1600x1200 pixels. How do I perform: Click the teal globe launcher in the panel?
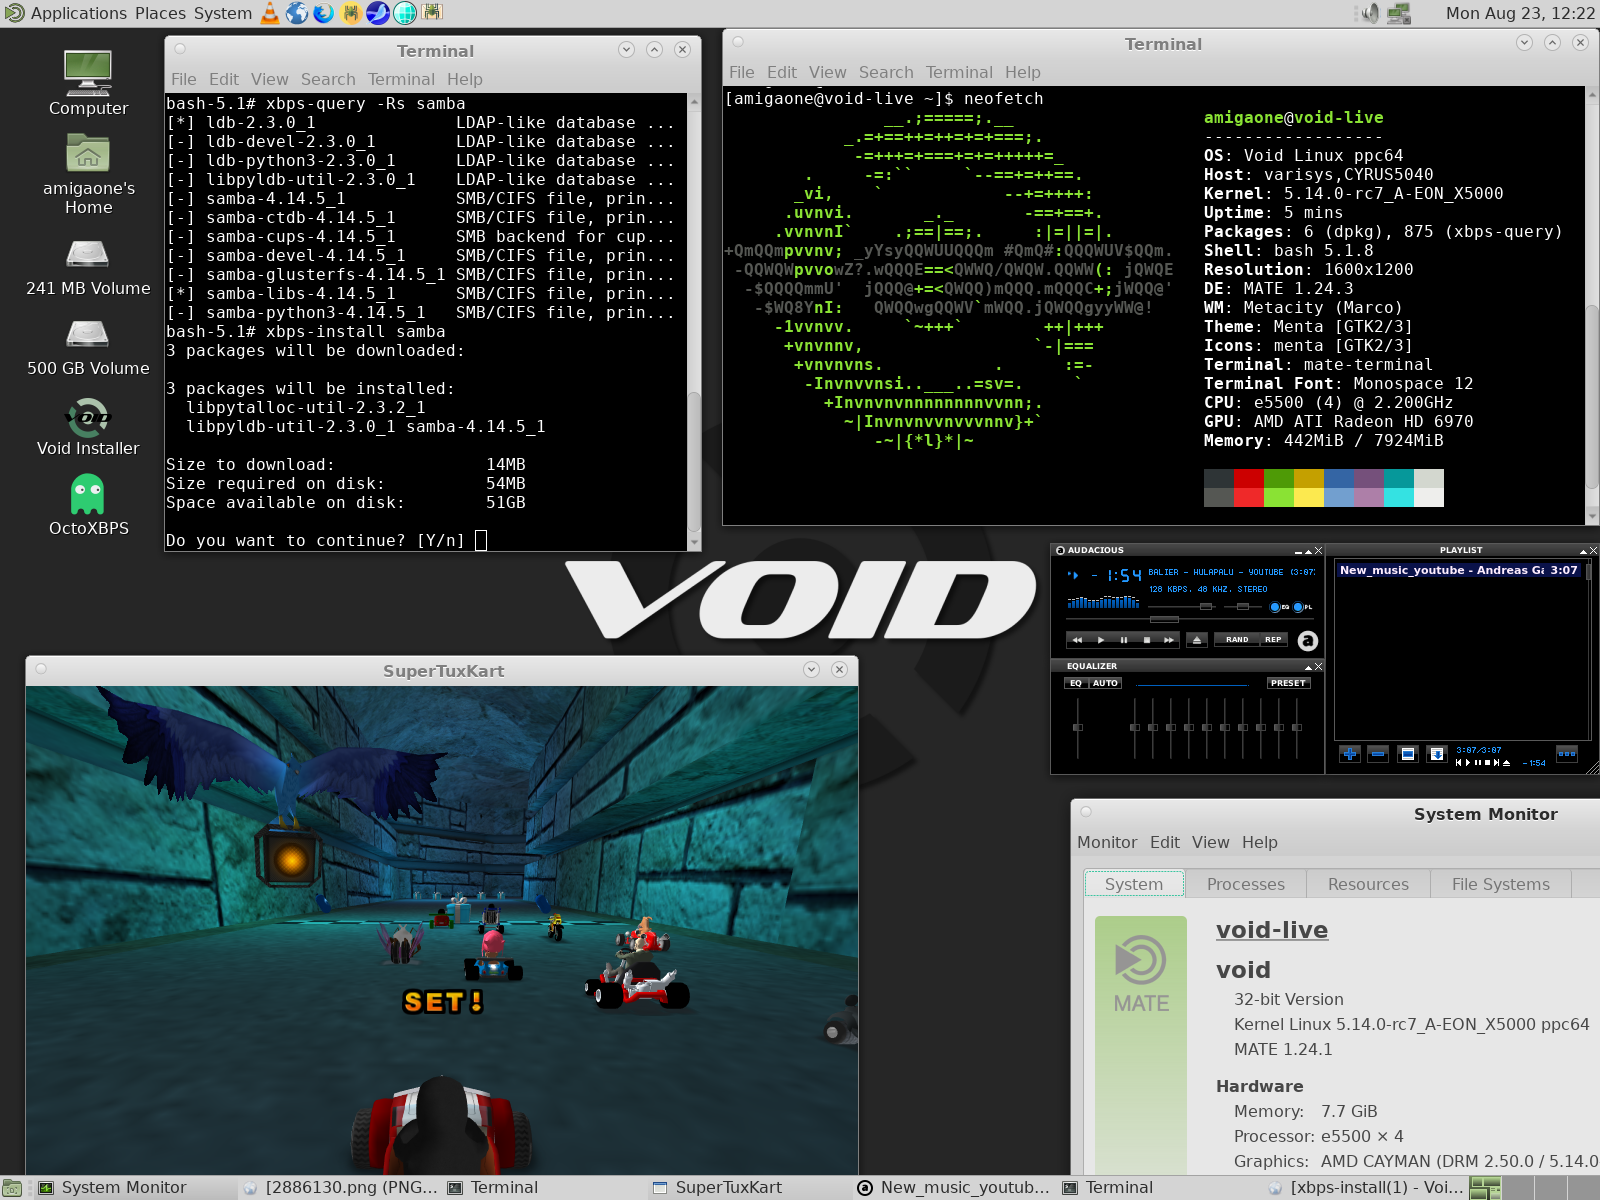pyautogui.click(x=405, y=13)
